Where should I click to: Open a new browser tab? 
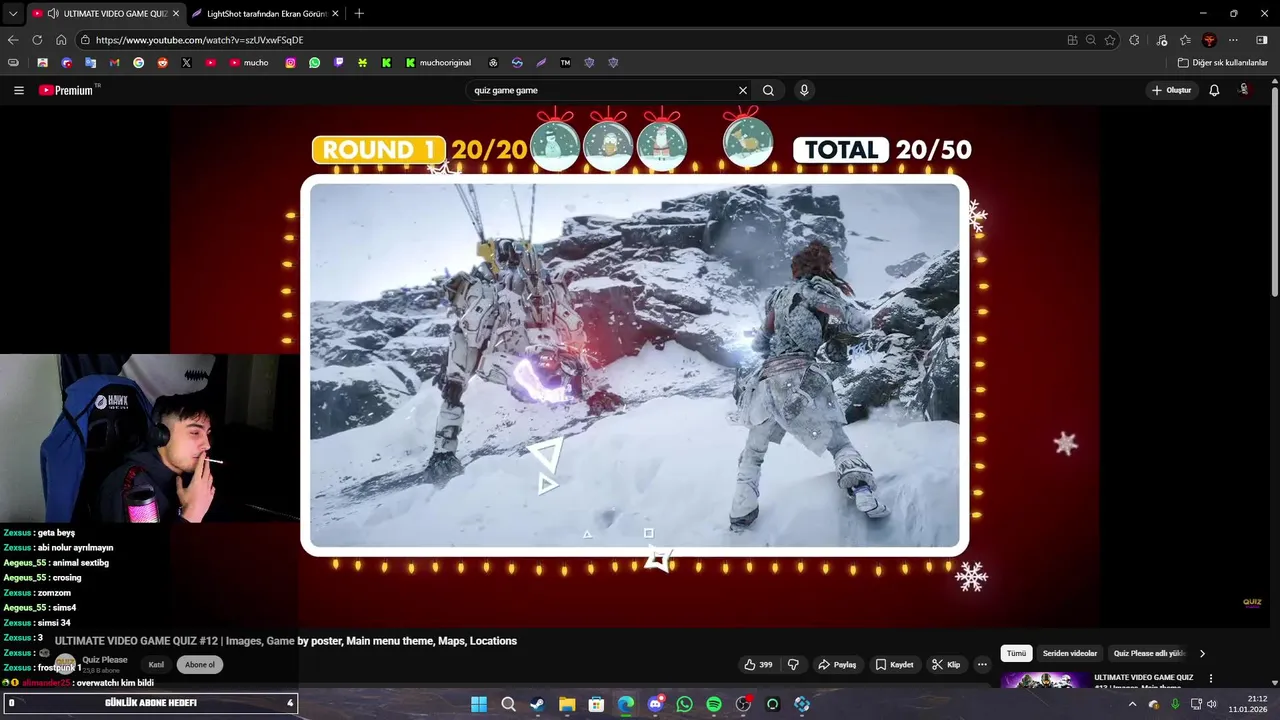[x=359, y=13]
